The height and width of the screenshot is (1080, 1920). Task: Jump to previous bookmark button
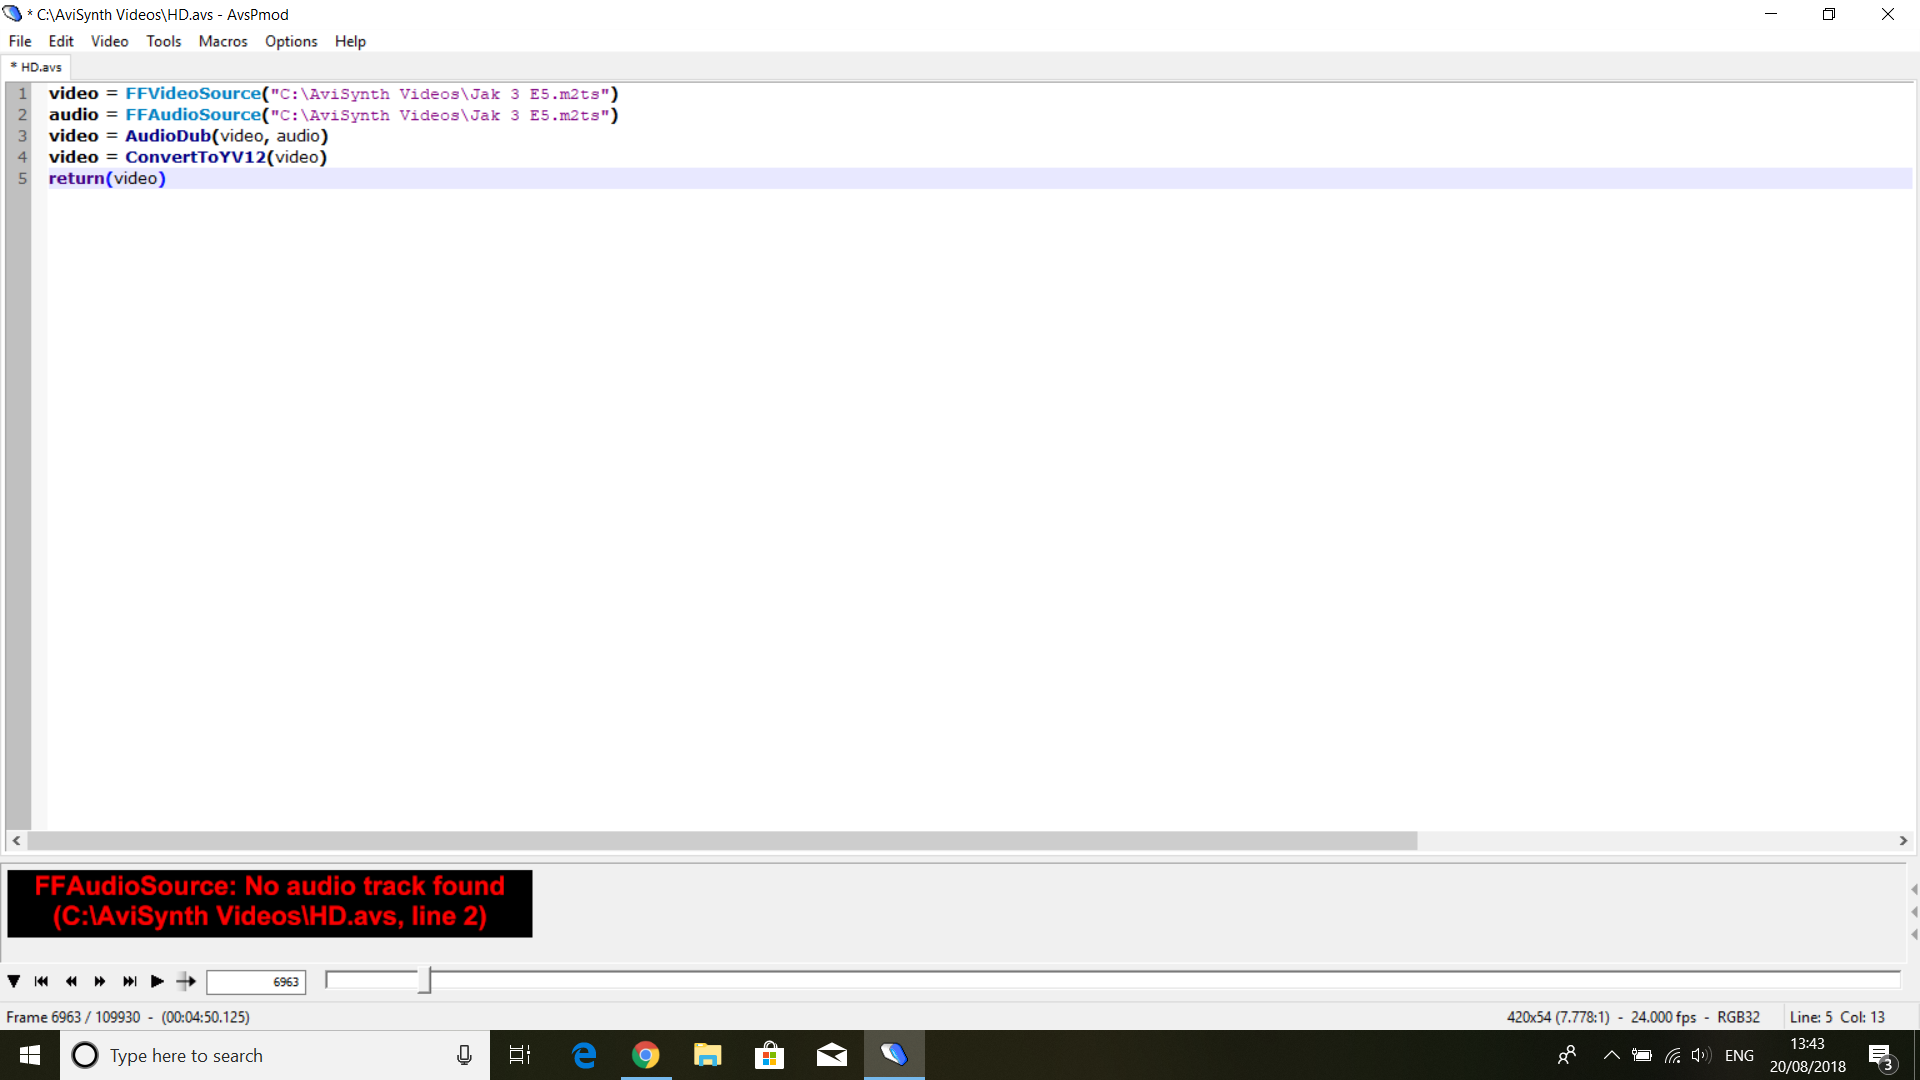(x=41, y=981)
